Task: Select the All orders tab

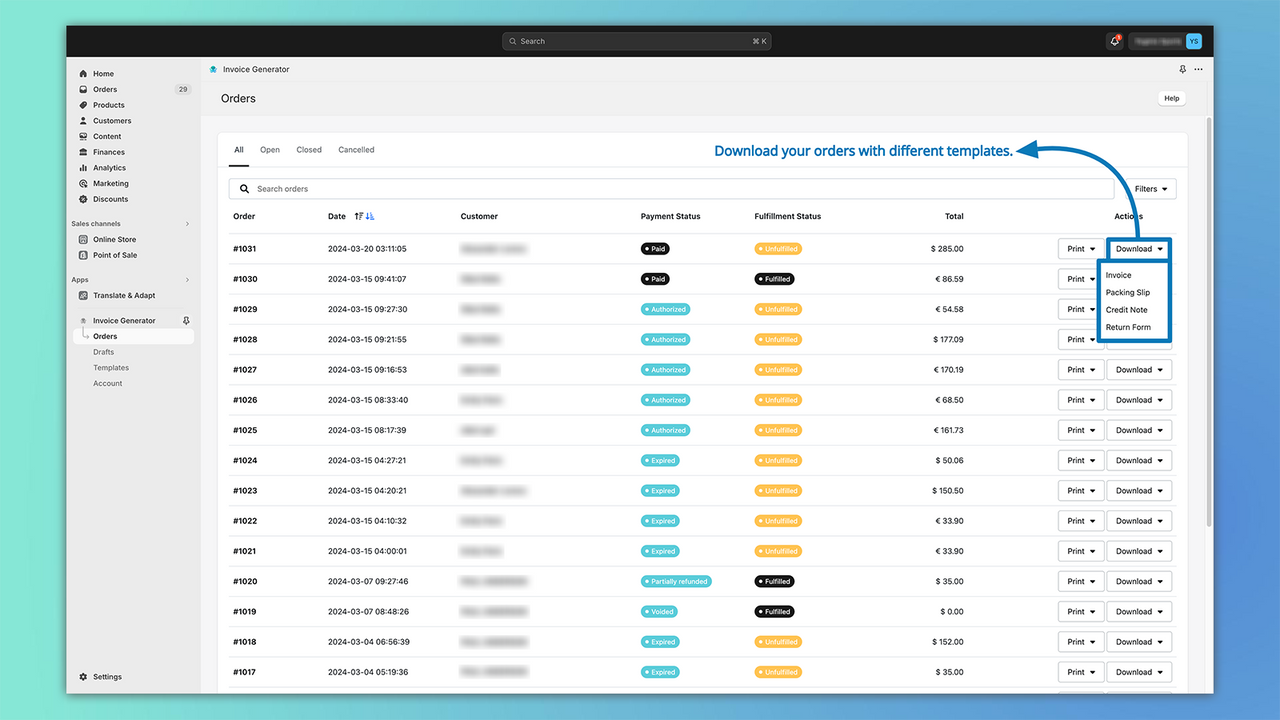Action: (239, 150)
